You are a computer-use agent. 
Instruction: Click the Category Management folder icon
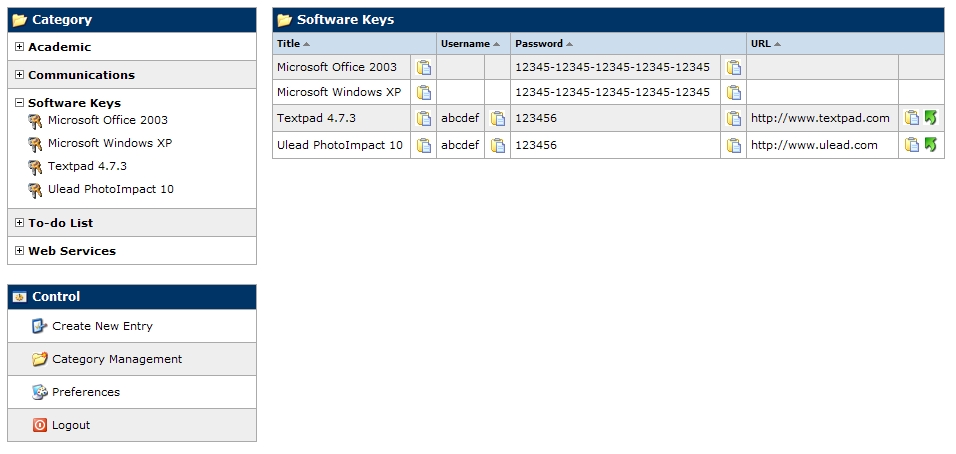40,359
